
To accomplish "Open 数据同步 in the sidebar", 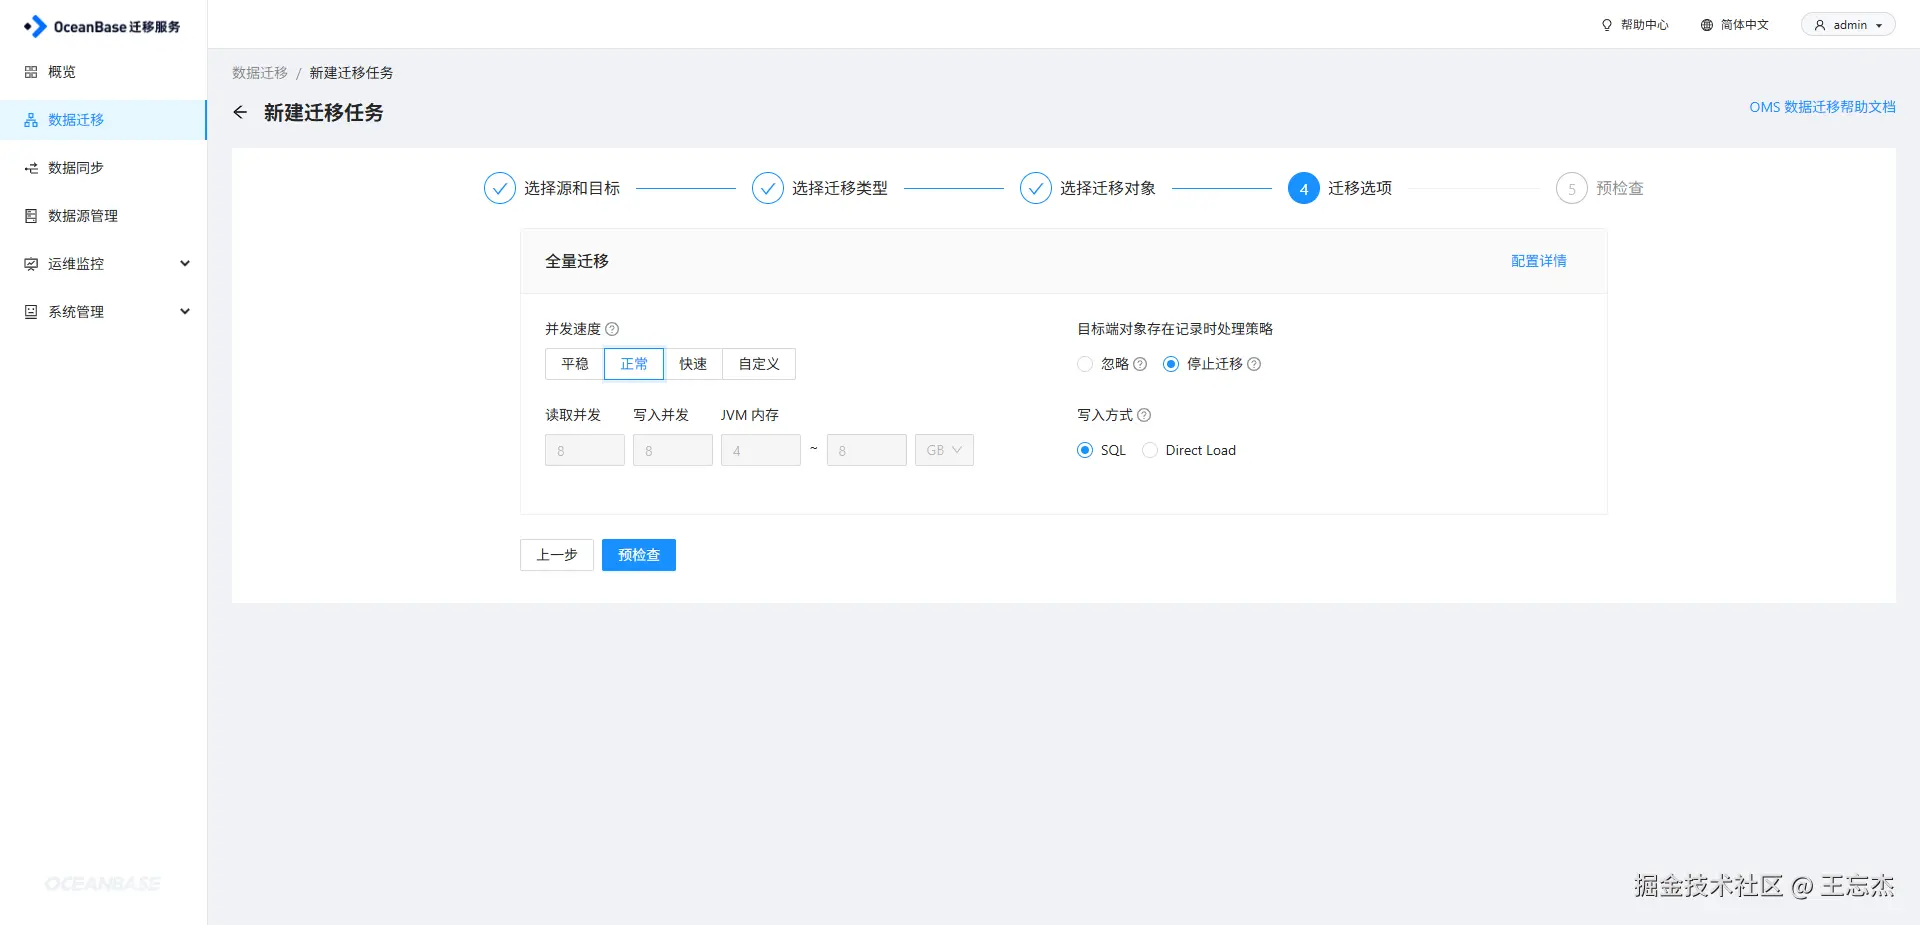I will 103,168.
